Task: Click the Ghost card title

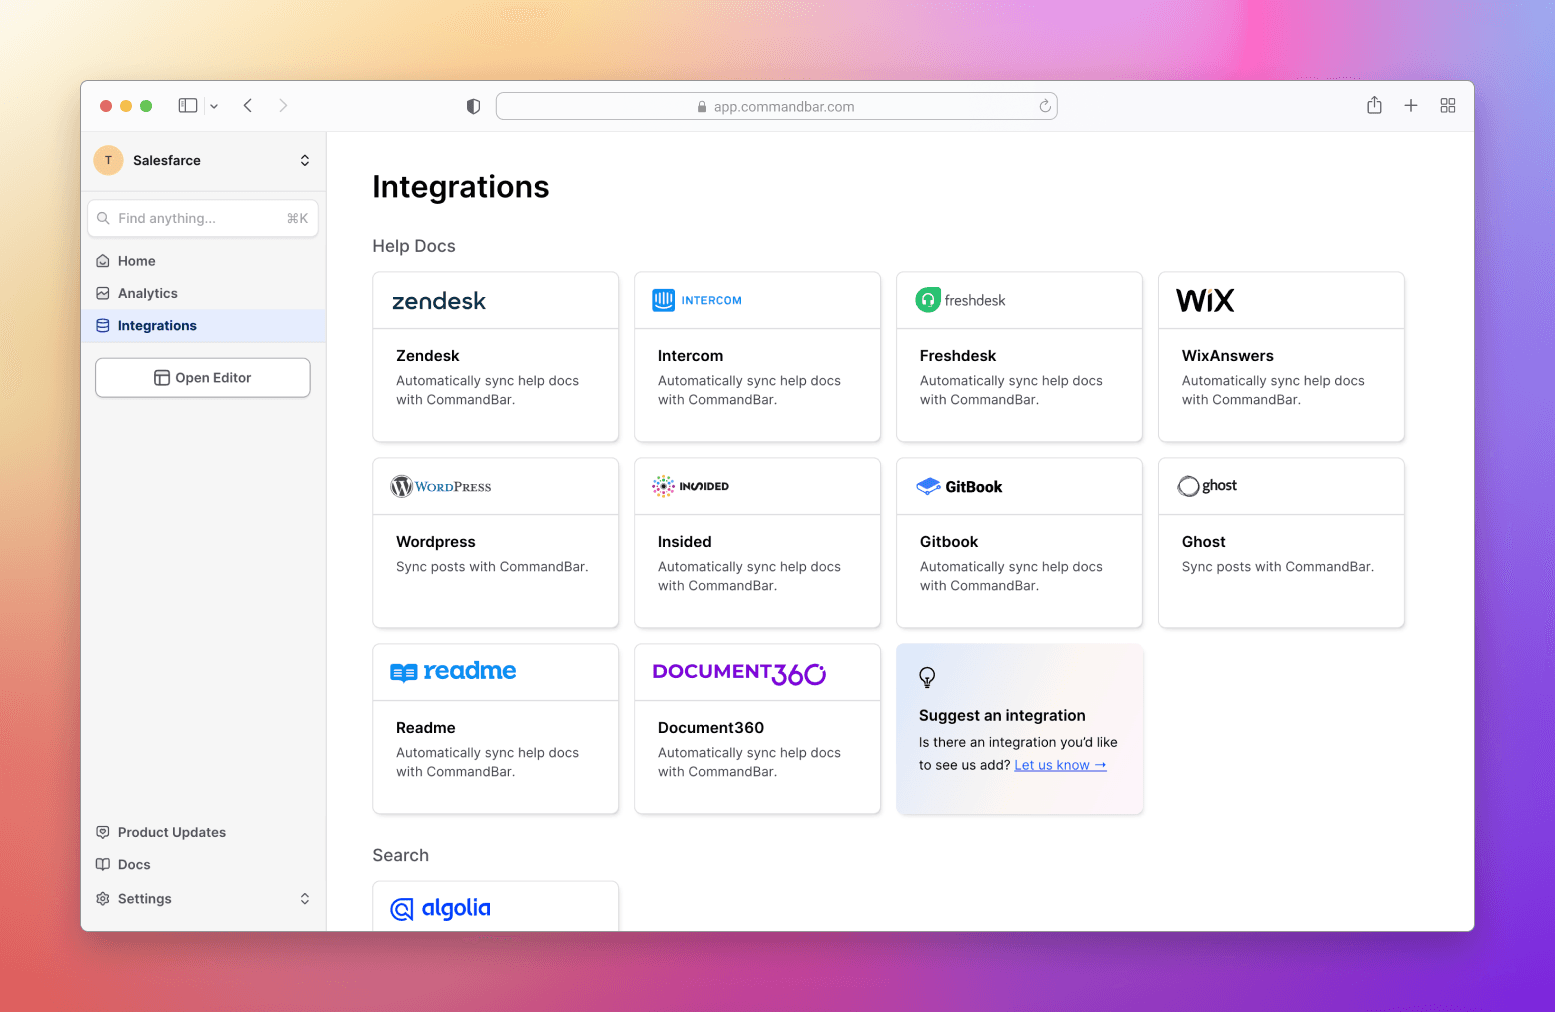Action: 1204,542
